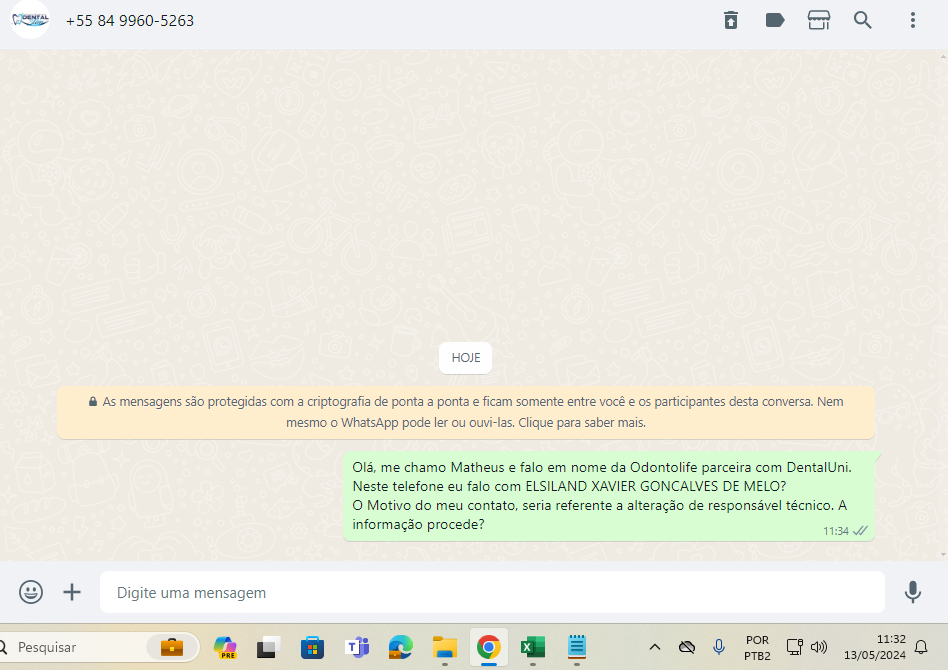The height and width of the screenshot is (670, 948).
Task: Click the cloud sync tray icon
Action: point(687,648)
